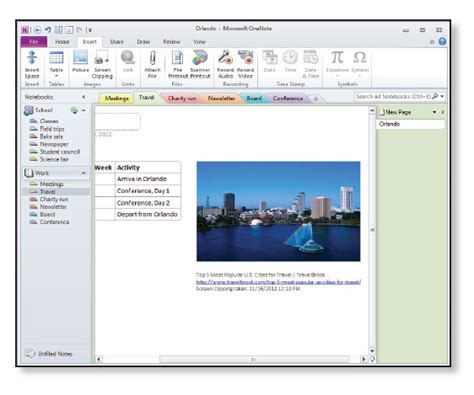
Task: Switch to the Home ribbon tab
Action: (x=62, y=42)
